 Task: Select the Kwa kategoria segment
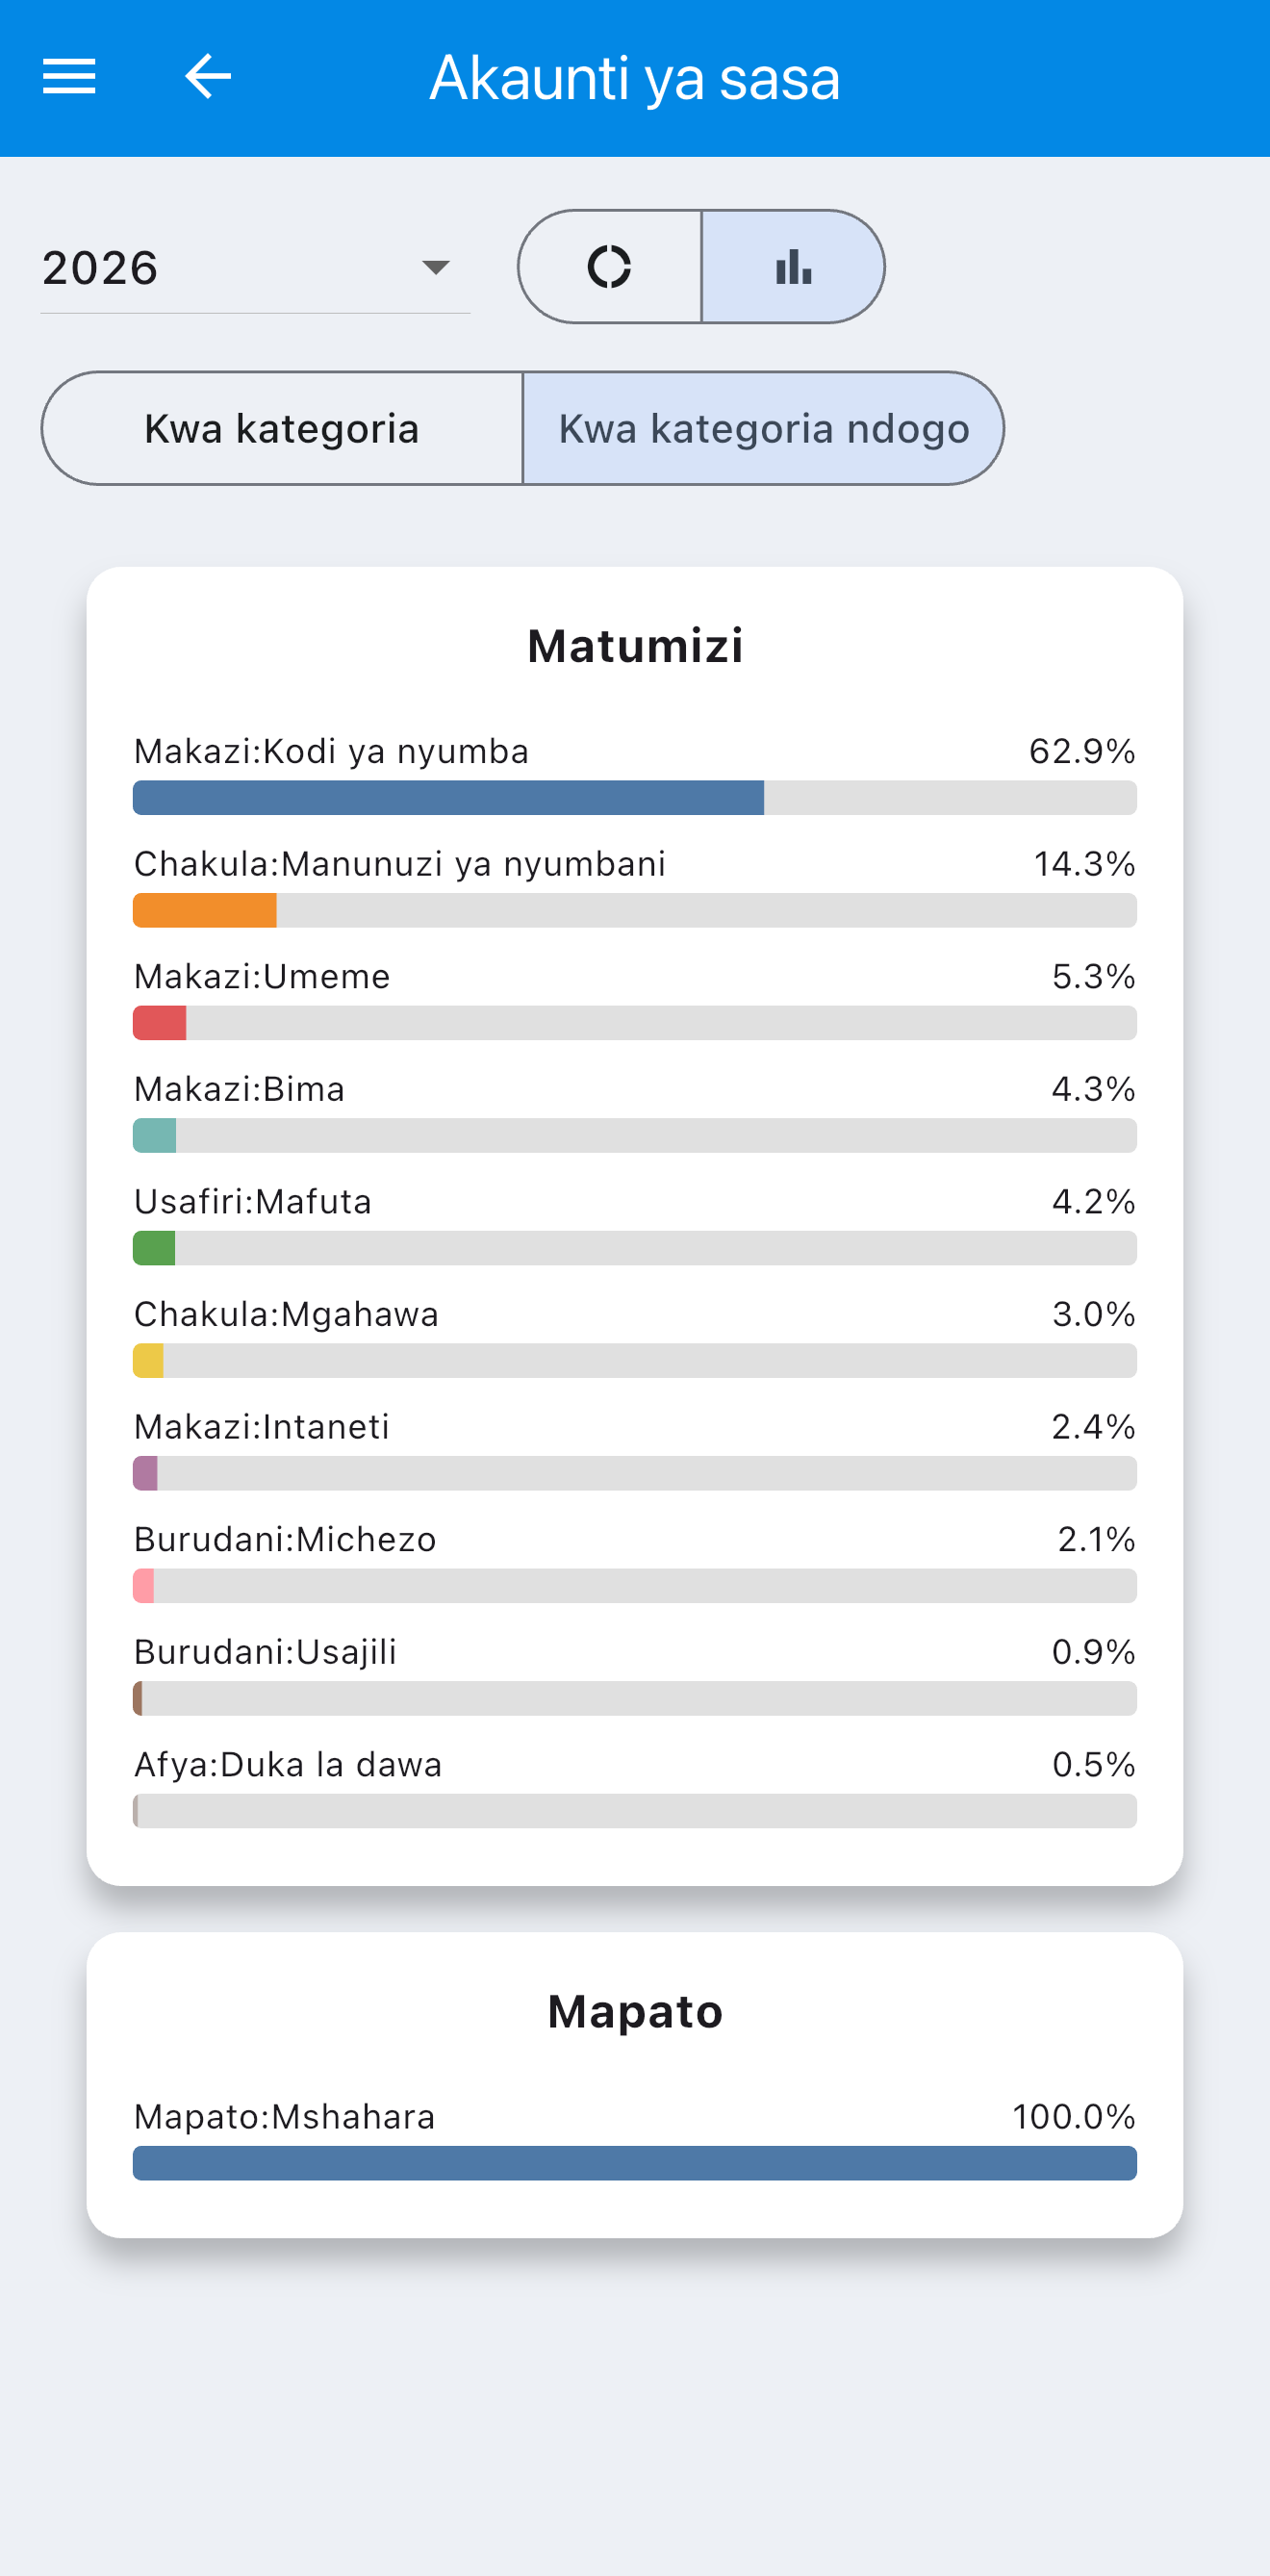click(282, 429)
